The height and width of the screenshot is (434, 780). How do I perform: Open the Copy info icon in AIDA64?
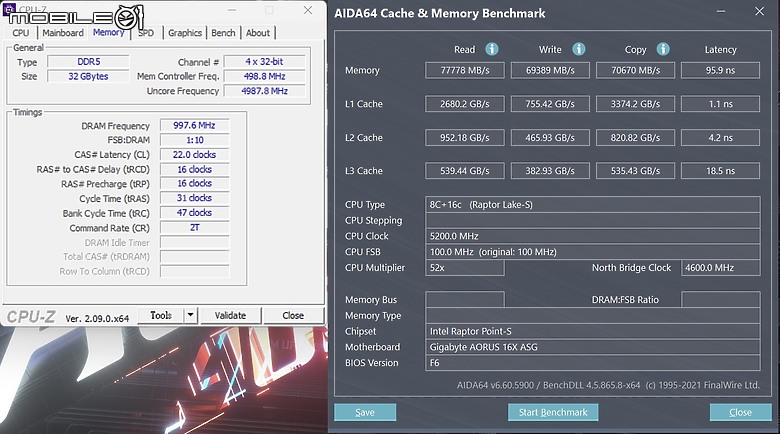(x=663, y=49)
